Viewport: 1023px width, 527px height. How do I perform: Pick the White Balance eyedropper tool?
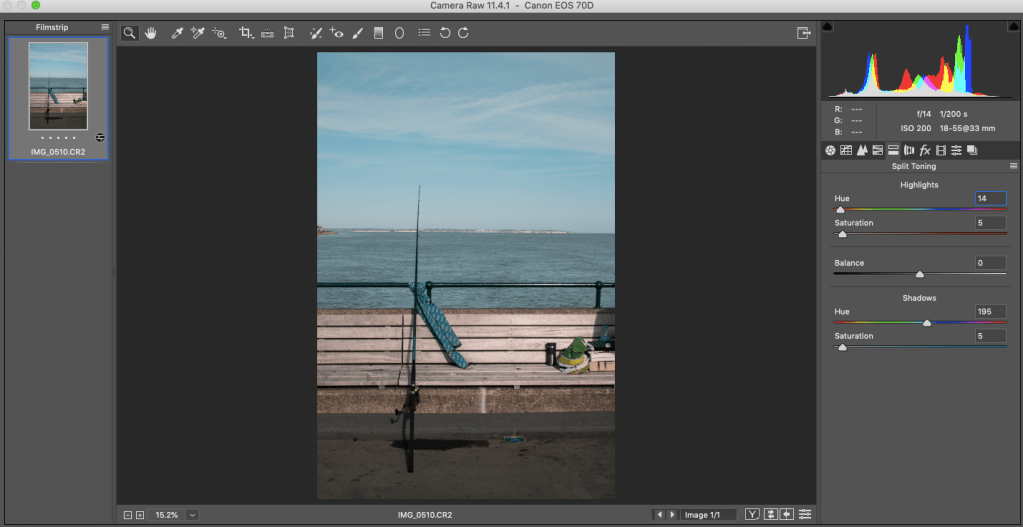click(x=177, y=33)
